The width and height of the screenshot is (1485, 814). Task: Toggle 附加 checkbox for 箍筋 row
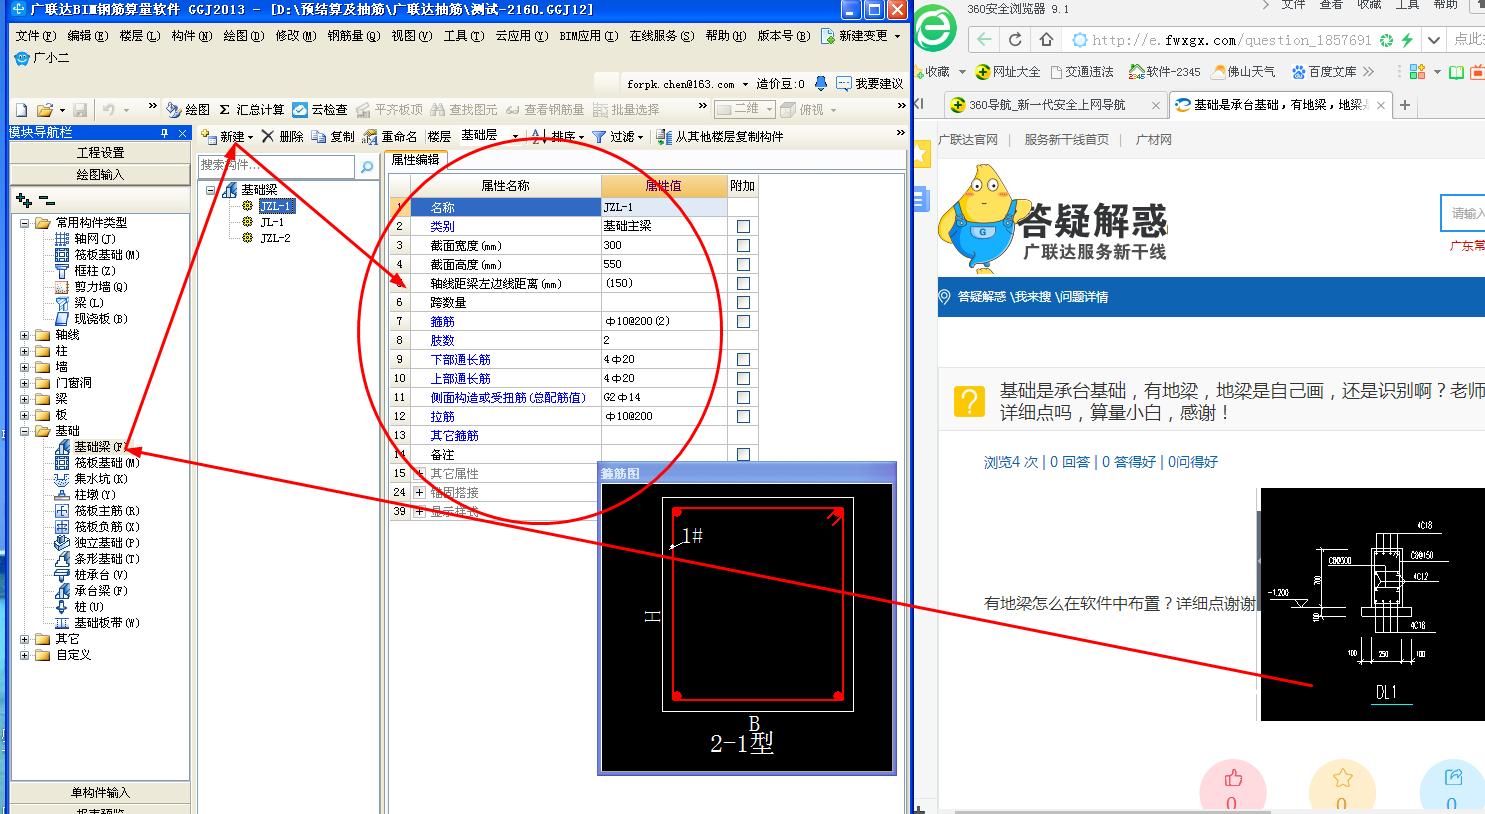click(x=743, y=322)
